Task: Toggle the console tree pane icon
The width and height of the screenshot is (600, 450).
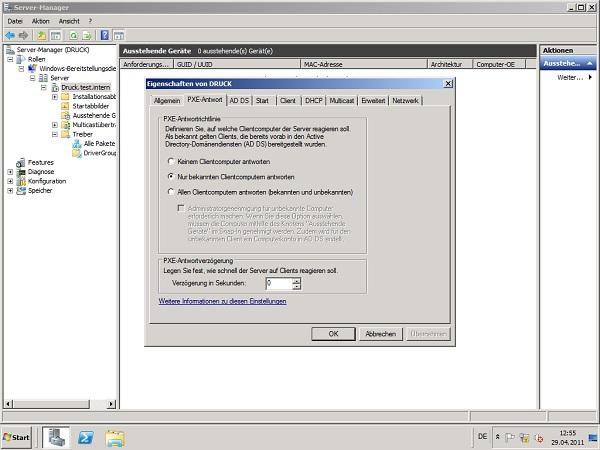Action: point(56,36)
